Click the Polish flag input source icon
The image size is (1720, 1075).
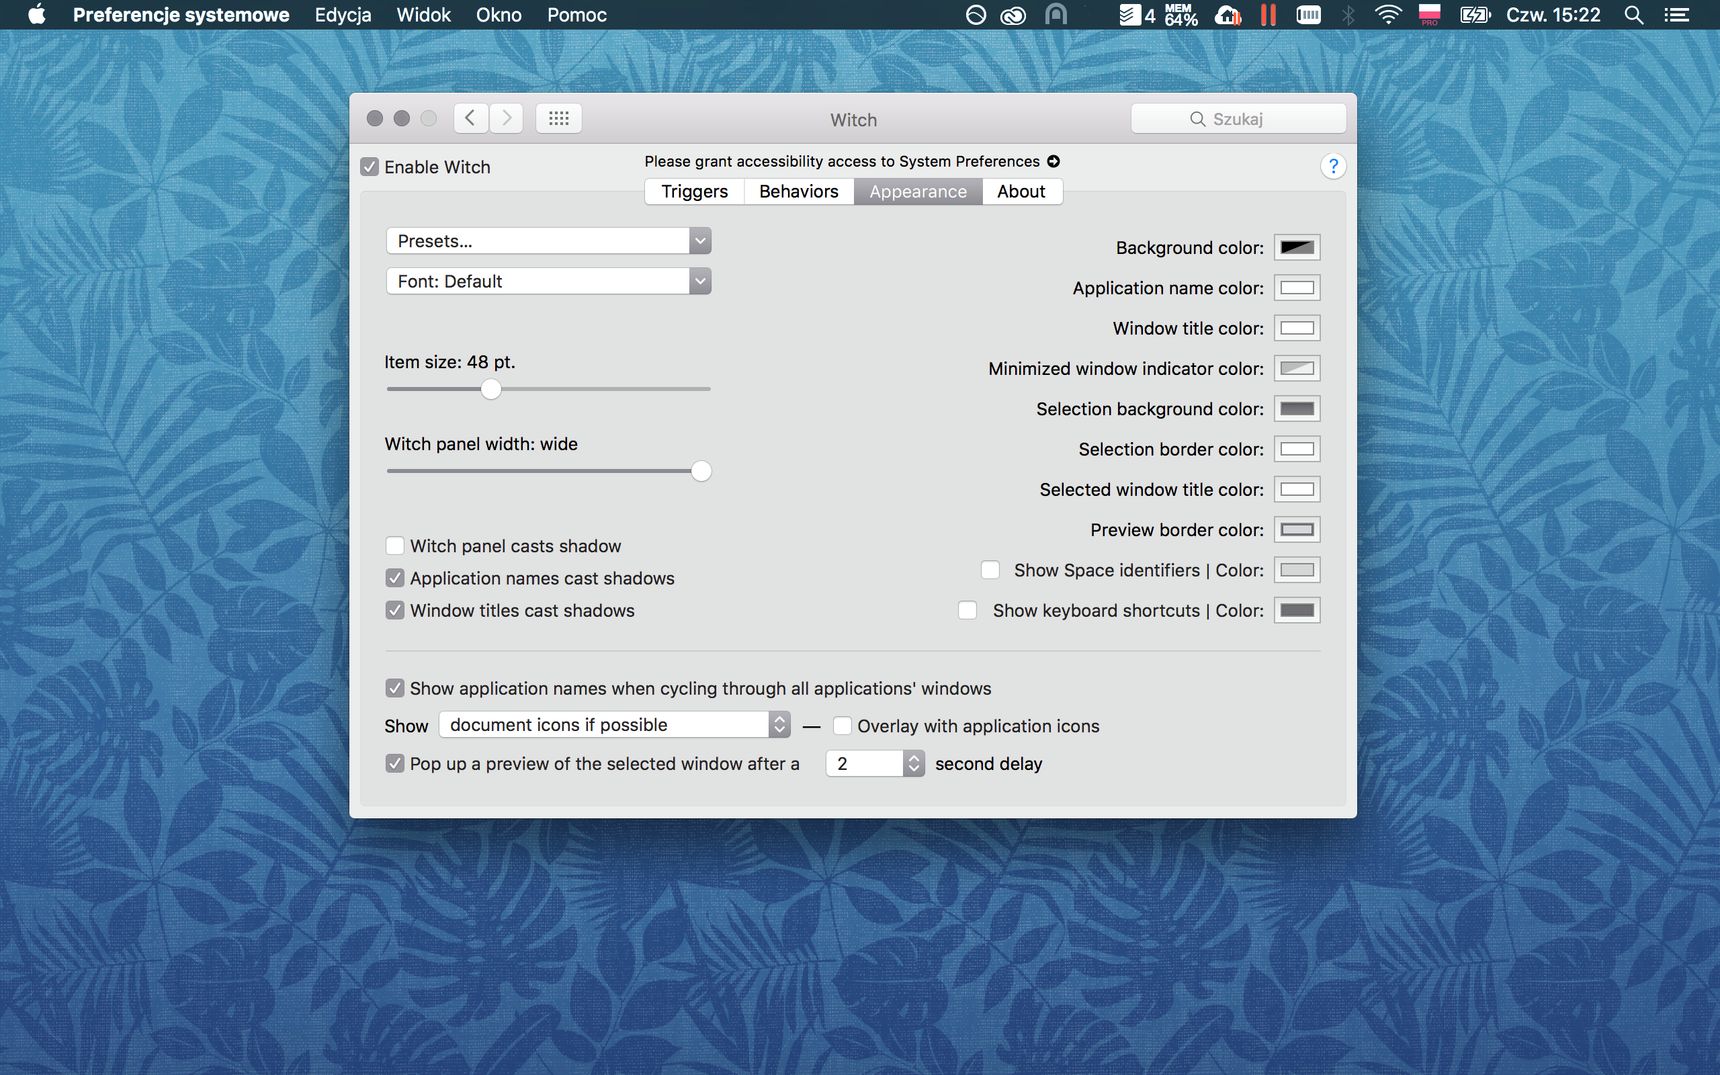1429,15
